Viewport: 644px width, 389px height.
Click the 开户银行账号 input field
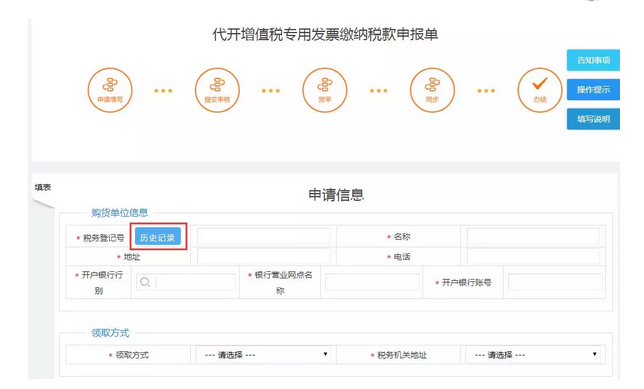click(x=555, y=282)
